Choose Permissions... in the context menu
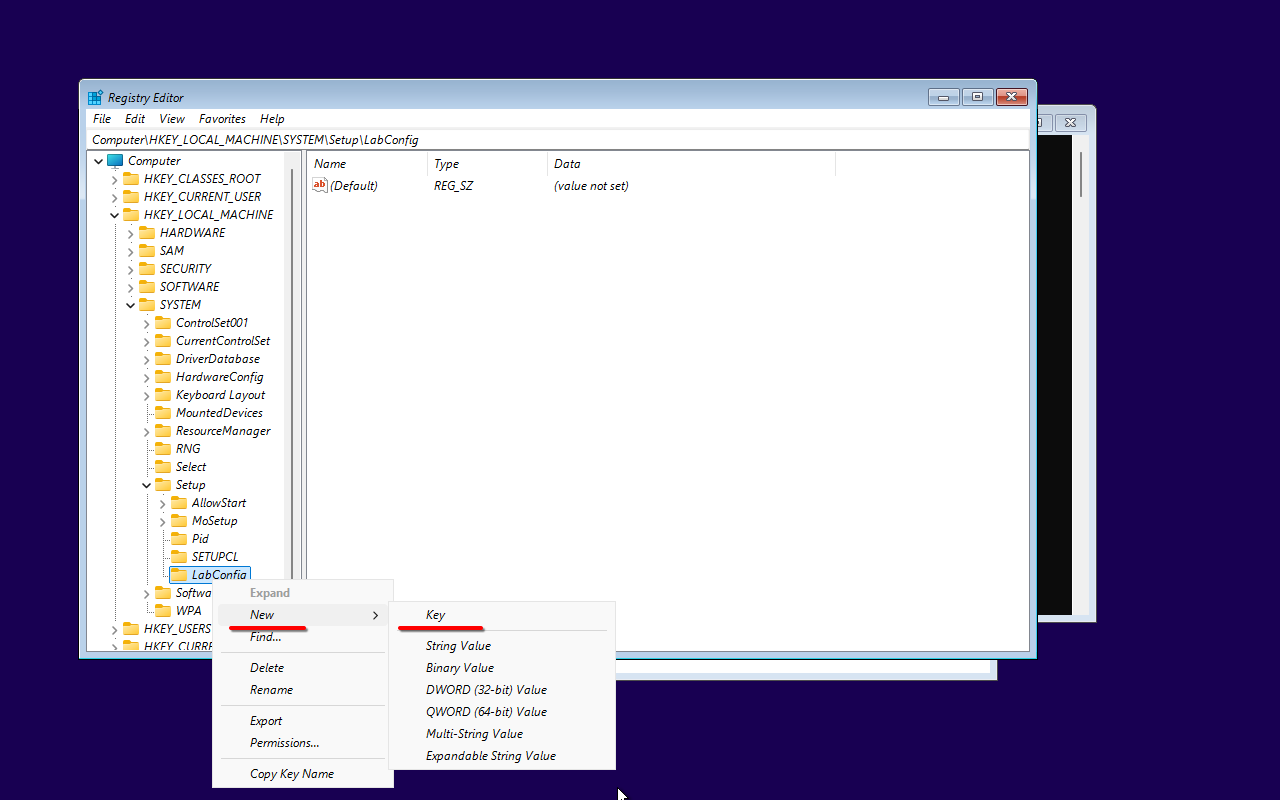 pos(303,743)
